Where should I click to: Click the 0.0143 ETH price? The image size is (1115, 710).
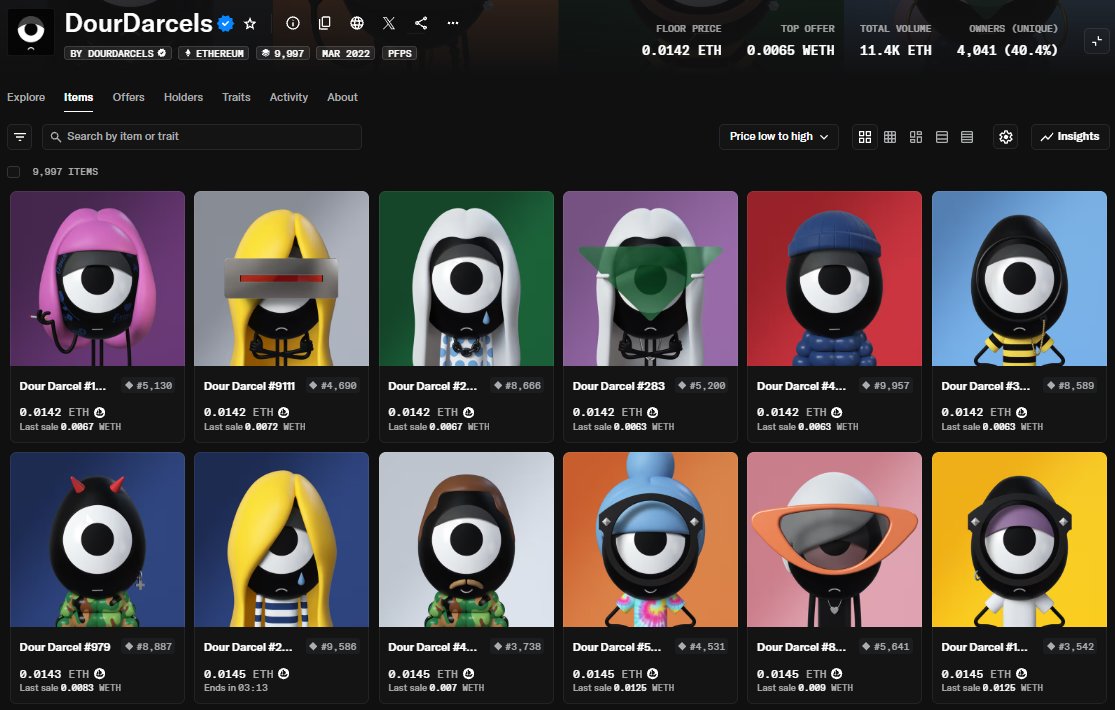(x=54, y=674)
